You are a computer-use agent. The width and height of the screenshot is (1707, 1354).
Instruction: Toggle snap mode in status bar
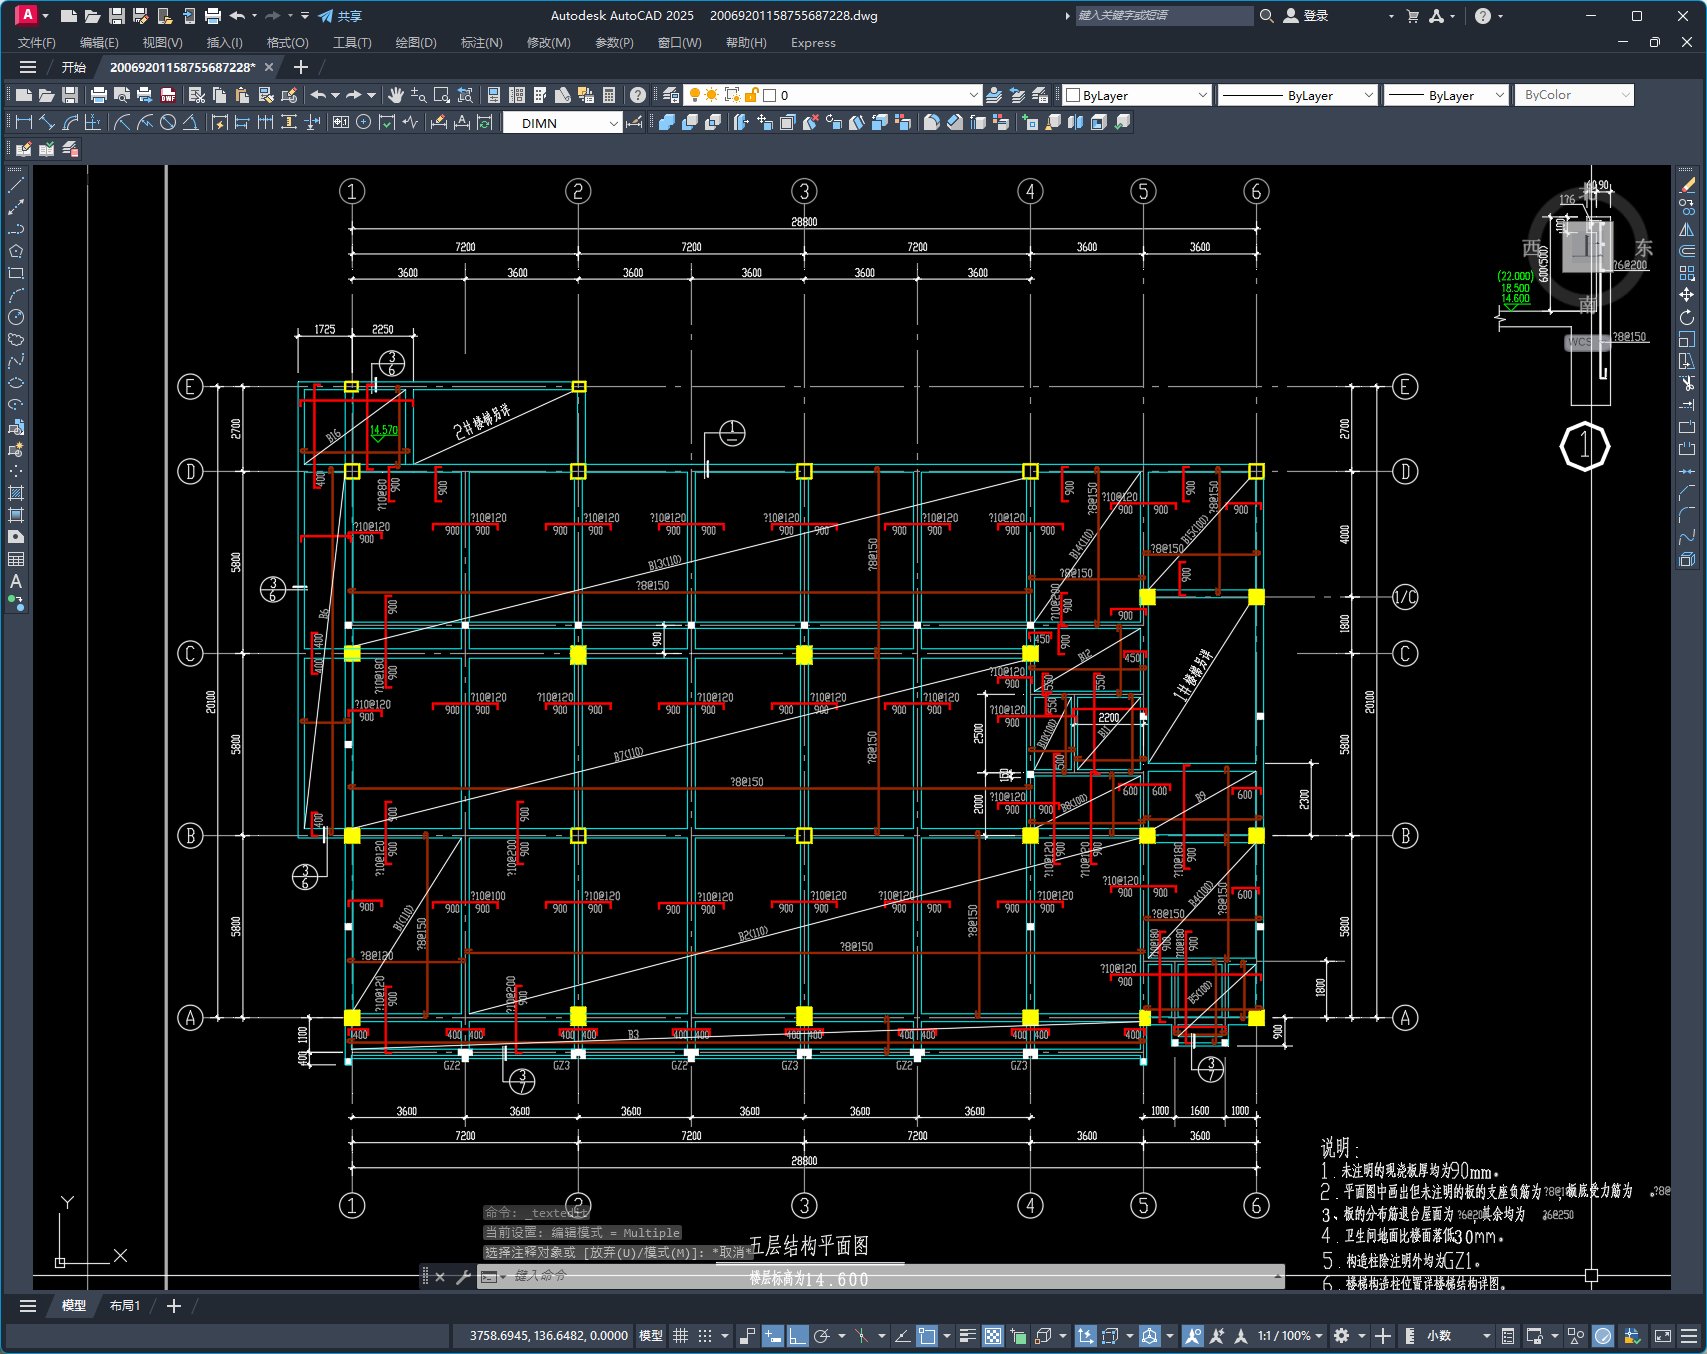(705, 1336)
